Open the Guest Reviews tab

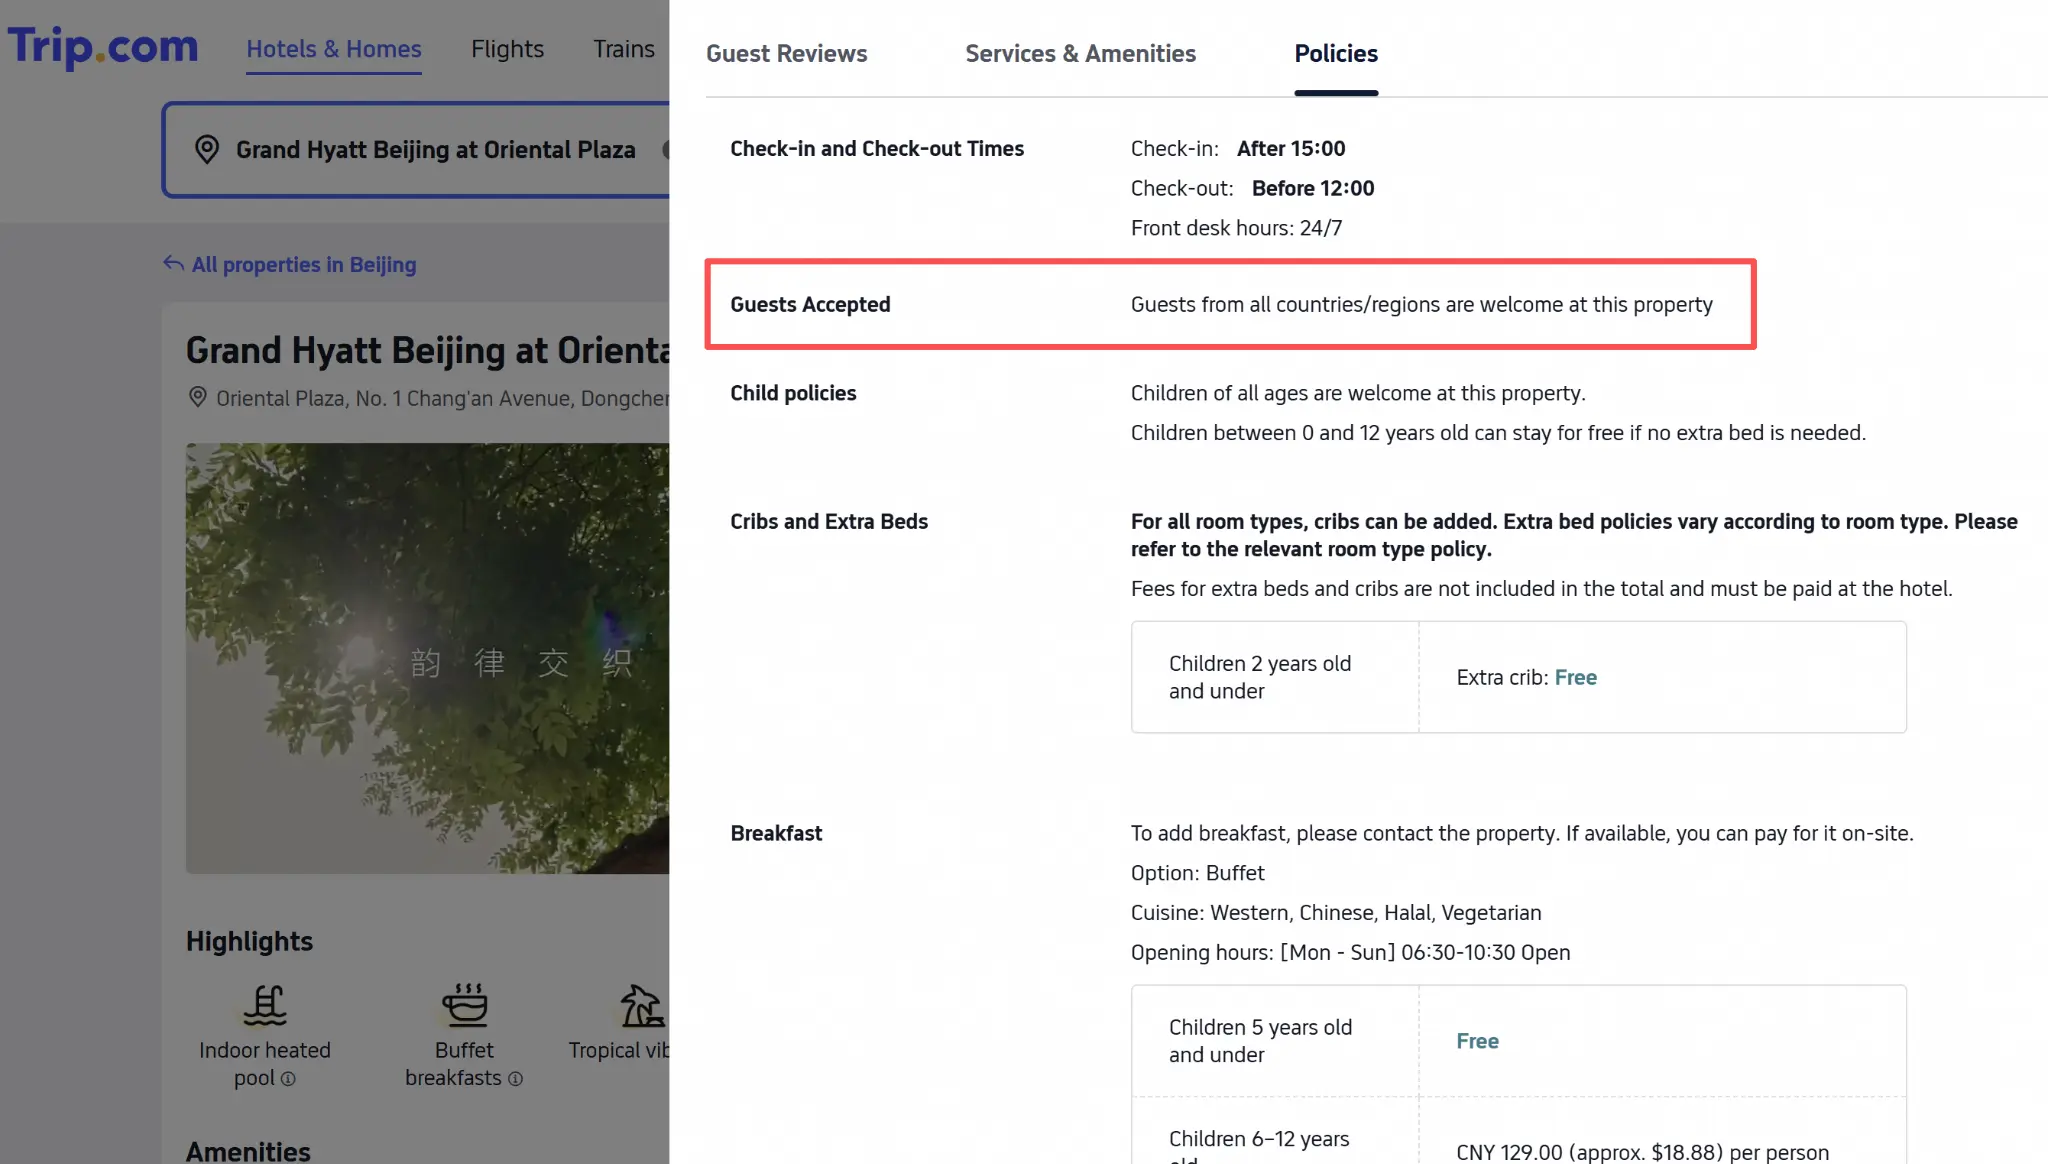(786, 53)
